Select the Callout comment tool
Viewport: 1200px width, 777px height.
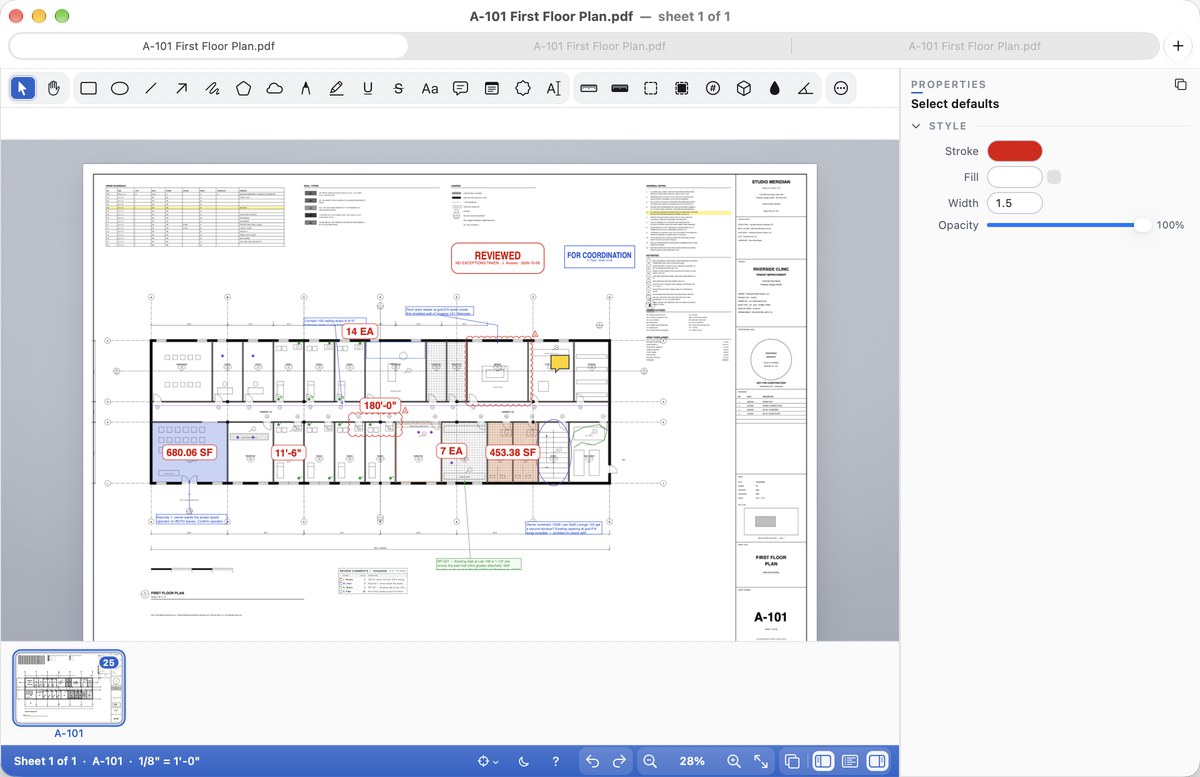pyautogui.click(x=460, y=88)
